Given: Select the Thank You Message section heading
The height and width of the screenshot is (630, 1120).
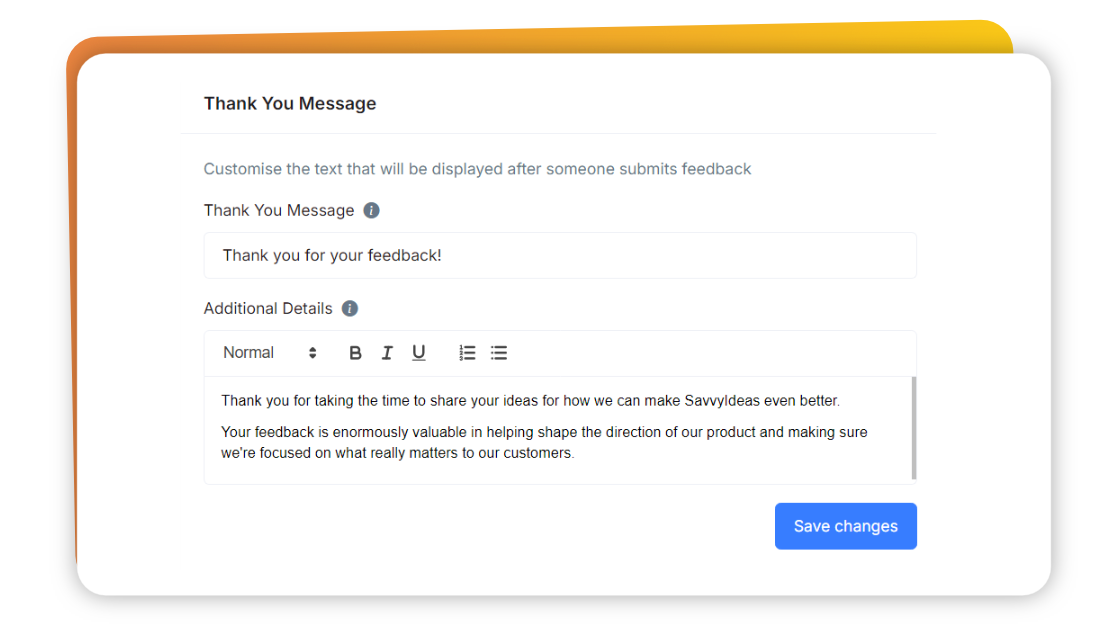Looking at the screenshot, I should point(289,103).
